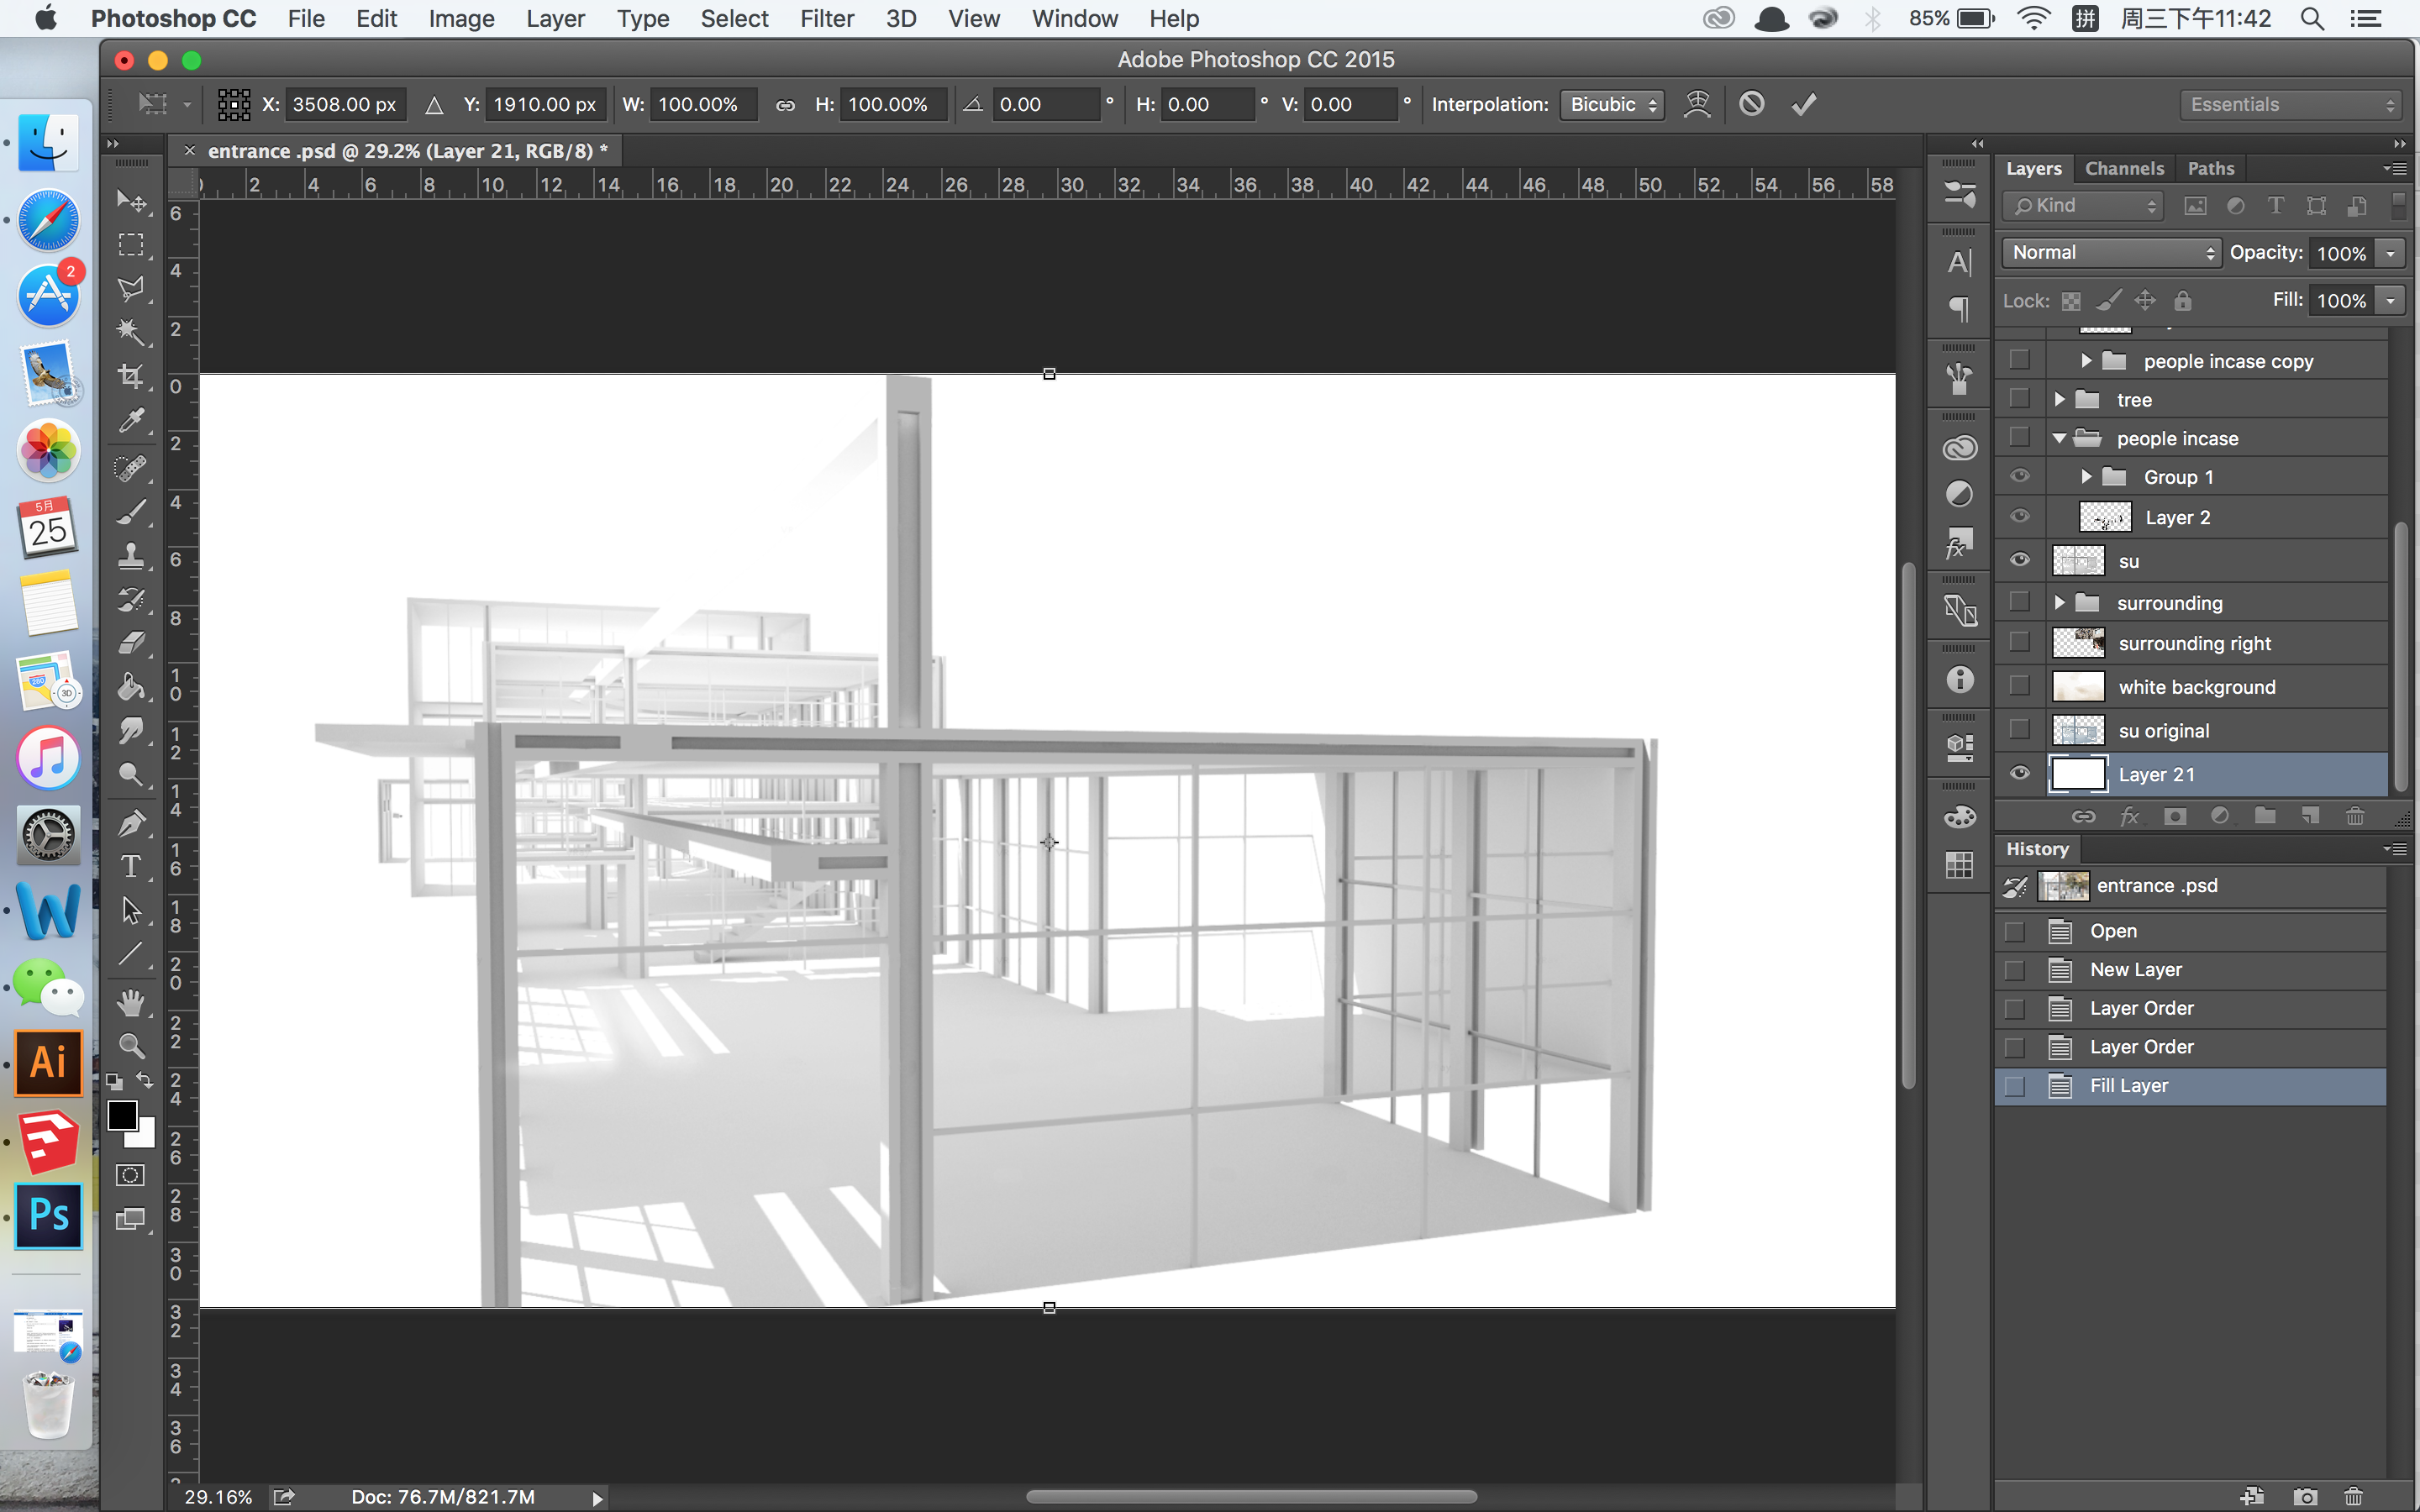The height and width of the screenshot is (1512, 2420).
Task: Select the Eyedropper tool
Action: point(131,420)
